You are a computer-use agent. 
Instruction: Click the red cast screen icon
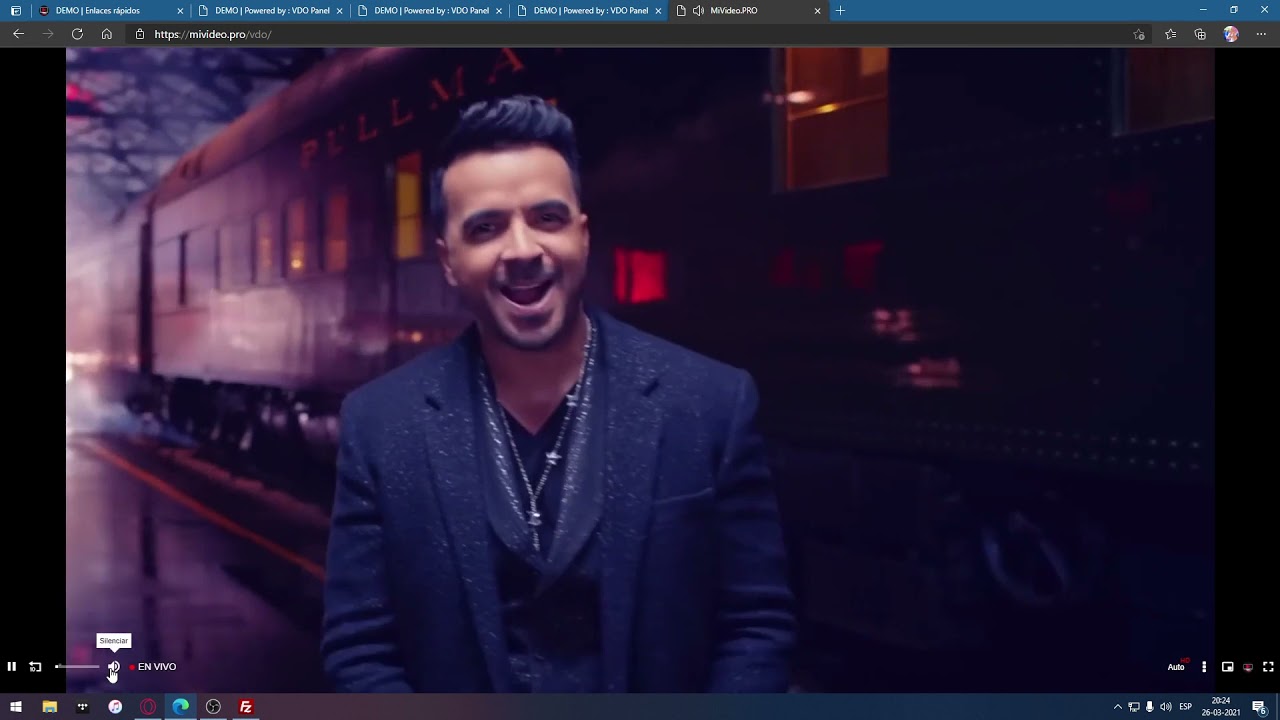tap(1248, 667)
